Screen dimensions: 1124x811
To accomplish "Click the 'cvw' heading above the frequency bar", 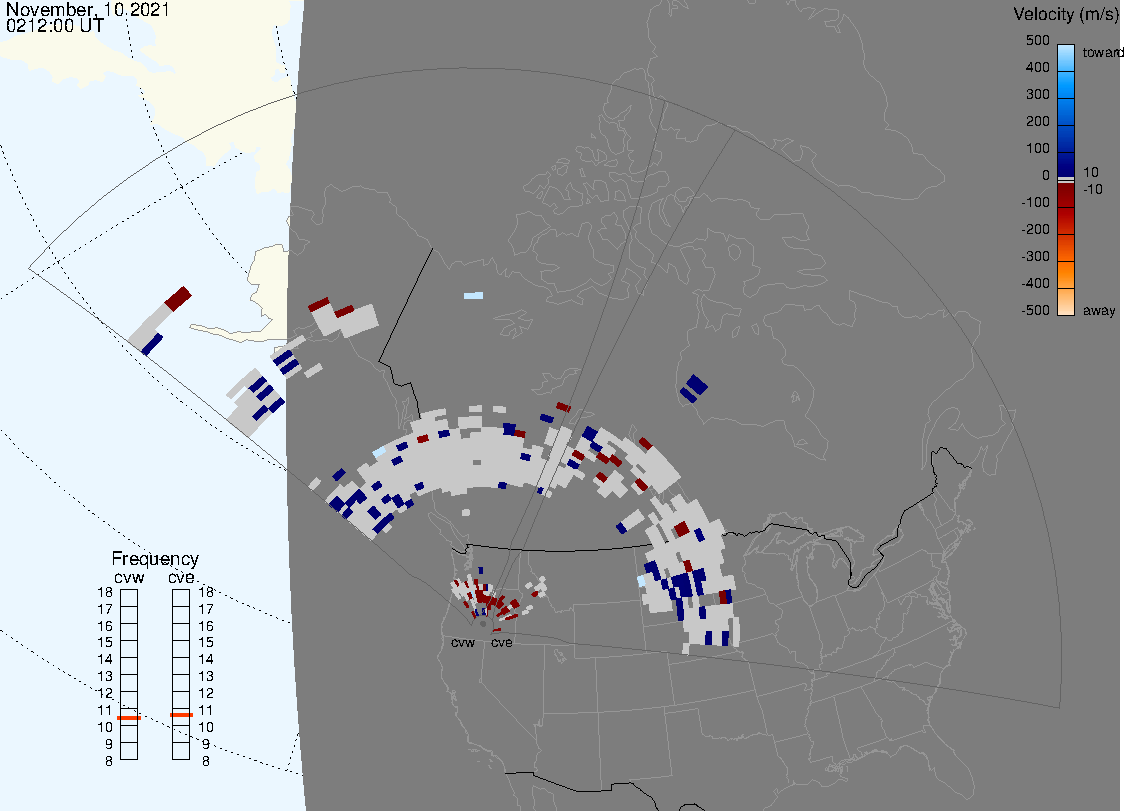I will coord(129,578).
